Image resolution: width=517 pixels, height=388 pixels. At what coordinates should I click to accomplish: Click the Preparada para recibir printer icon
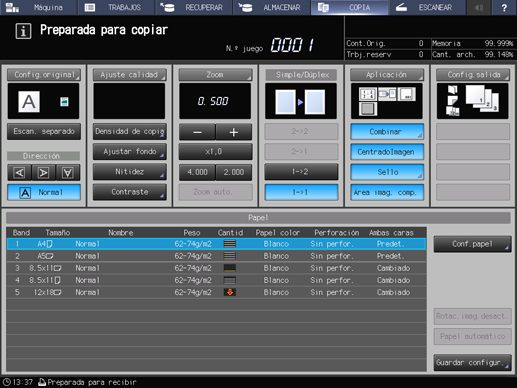[42, 382]
